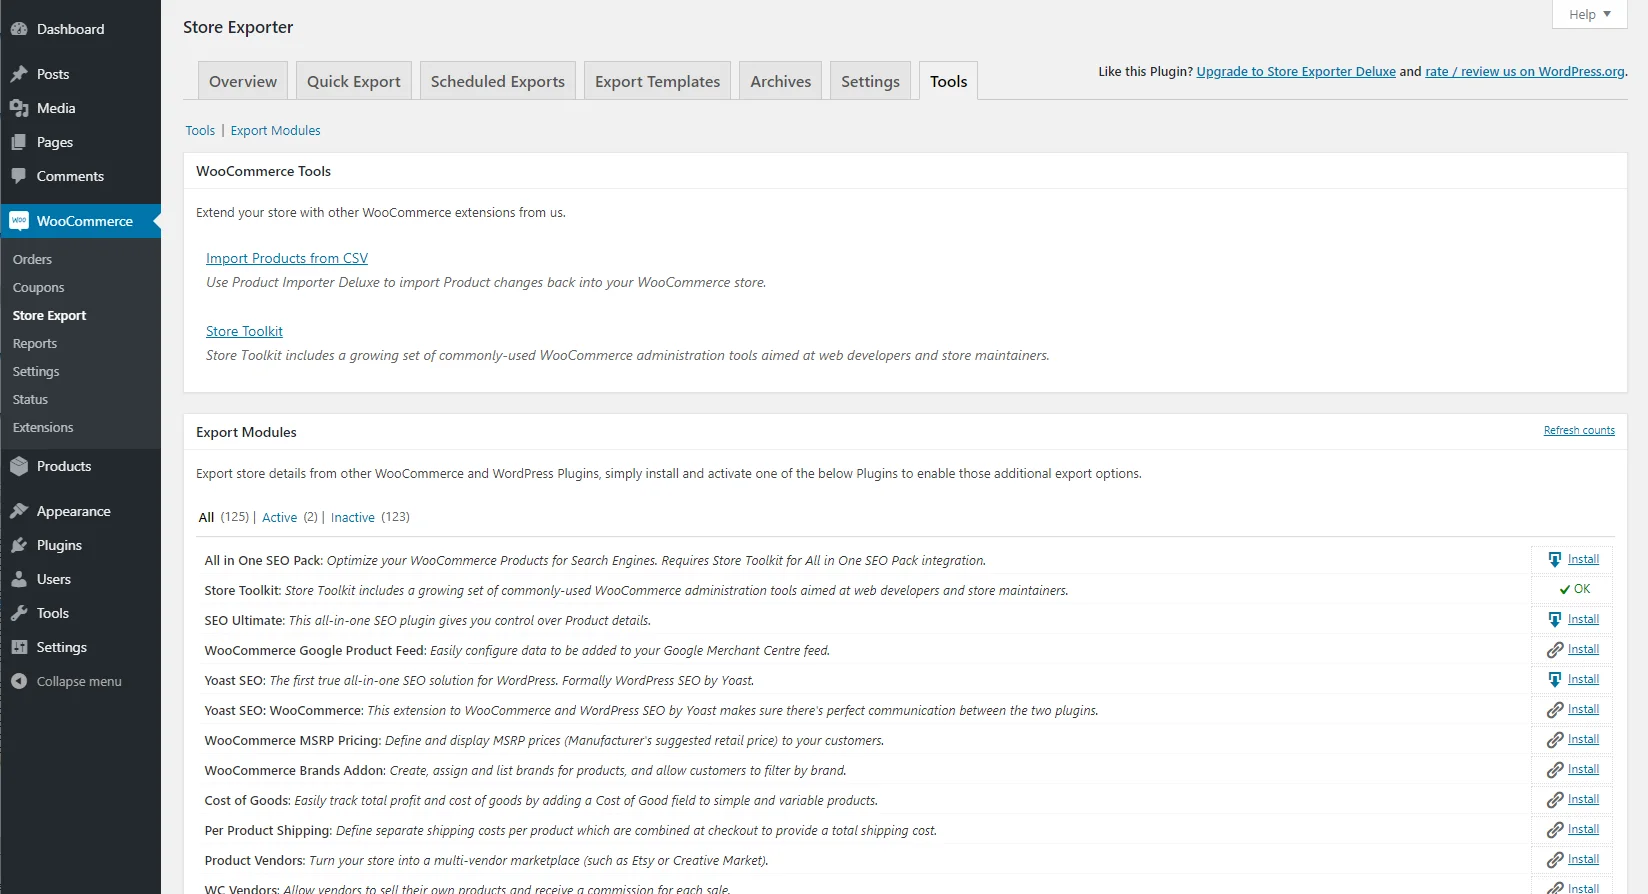Click Install link for Yoast SEO
Image resolution: width=1648 pixels, height=894 pixels.
tap(1583, 679)
